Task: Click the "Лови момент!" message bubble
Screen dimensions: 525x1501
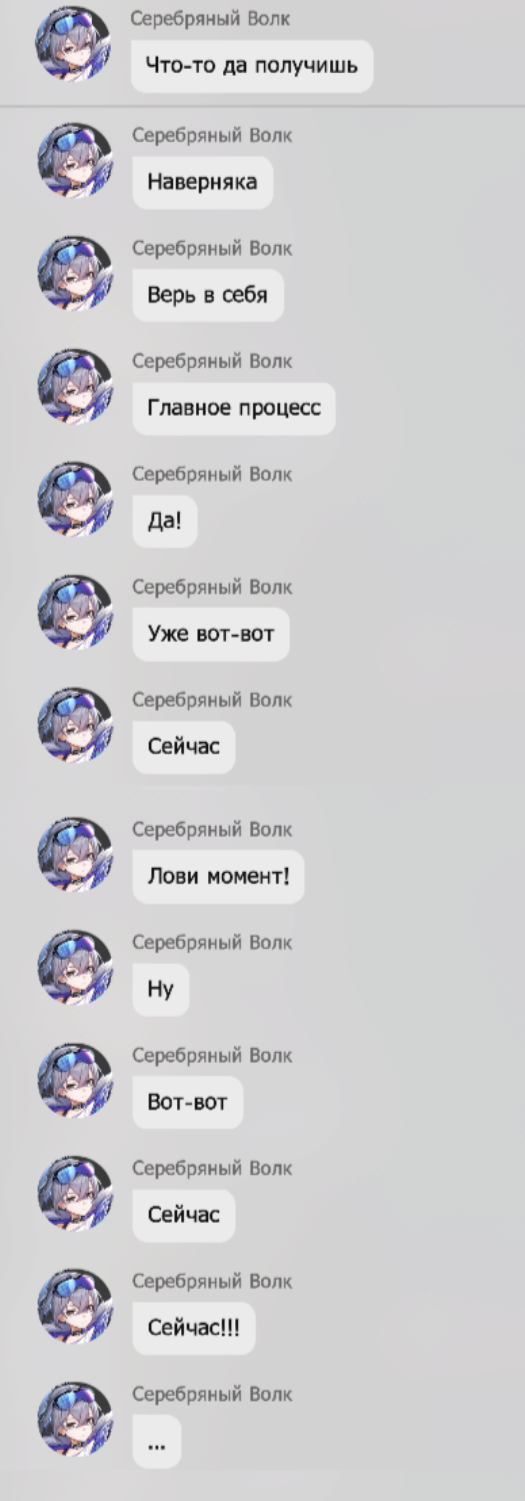Action: coord(218,877)
